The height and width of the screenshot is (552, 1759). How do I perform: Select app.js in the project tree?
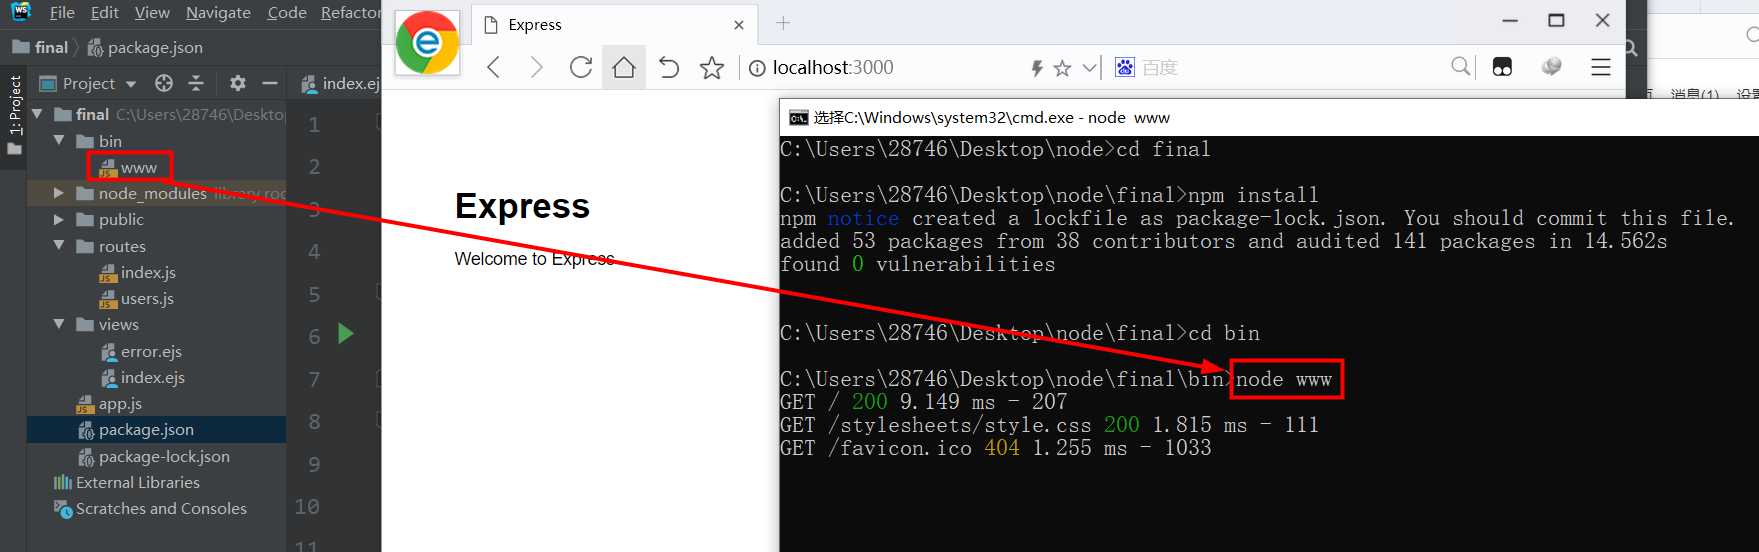click(110, 404)
